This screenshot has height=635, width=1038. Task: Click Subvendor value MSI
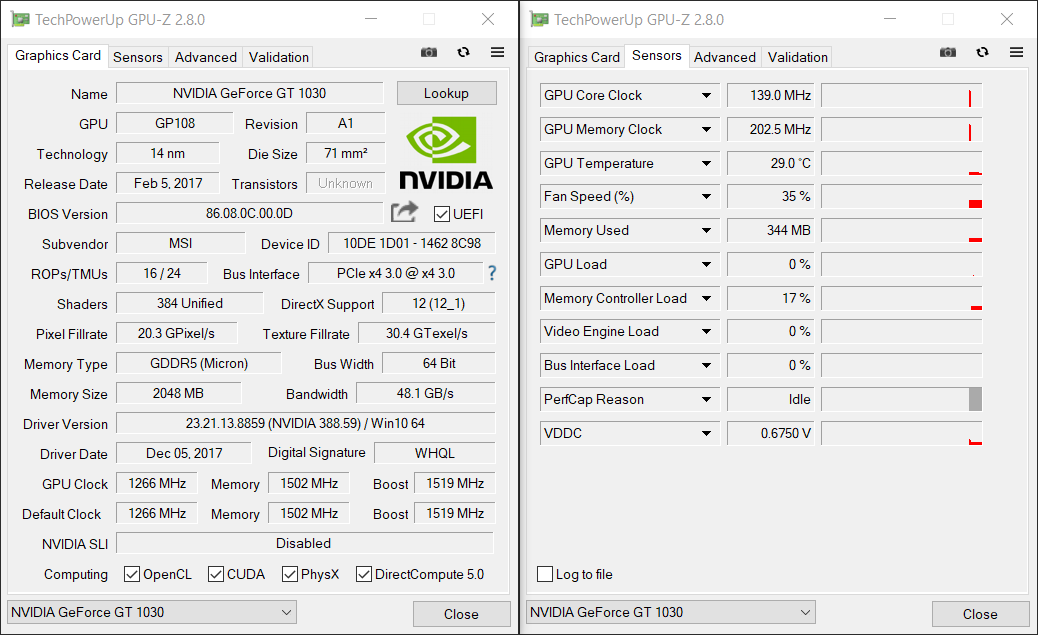pos(181,243)
